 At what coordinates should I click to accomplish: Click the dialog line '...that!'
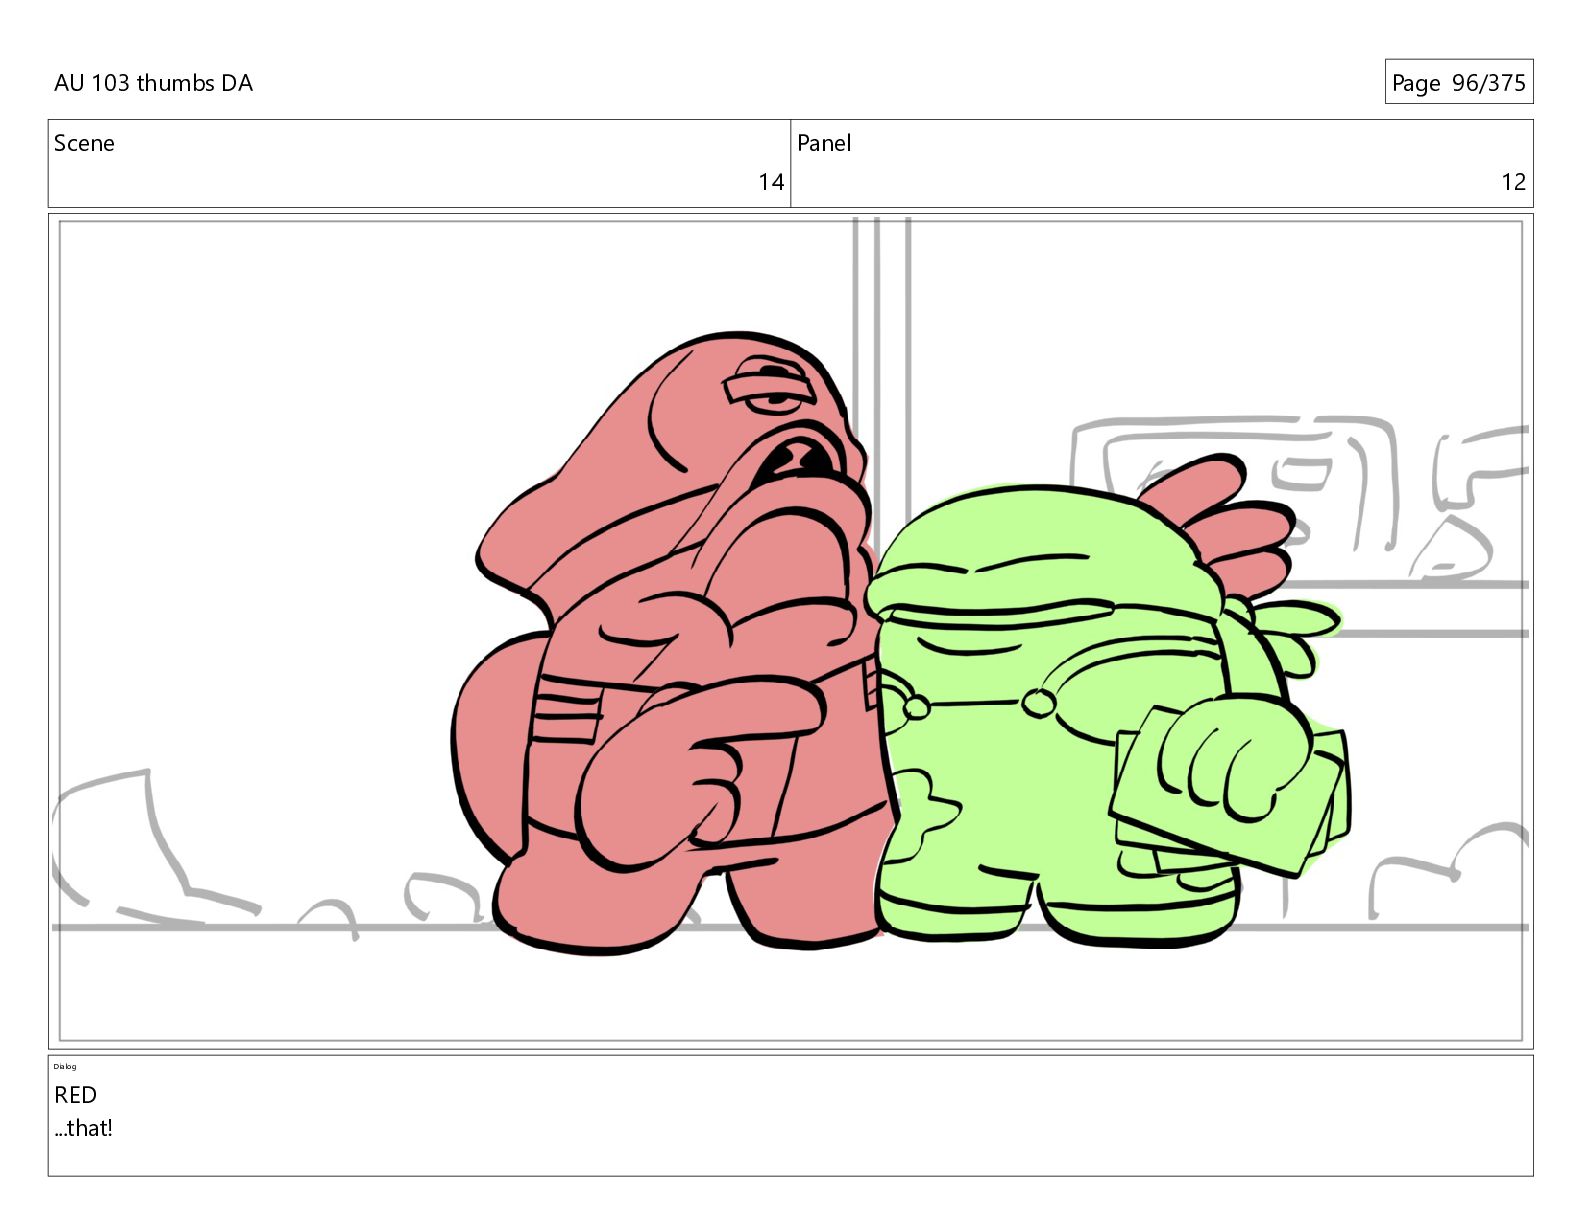(x=83, y=1128)
